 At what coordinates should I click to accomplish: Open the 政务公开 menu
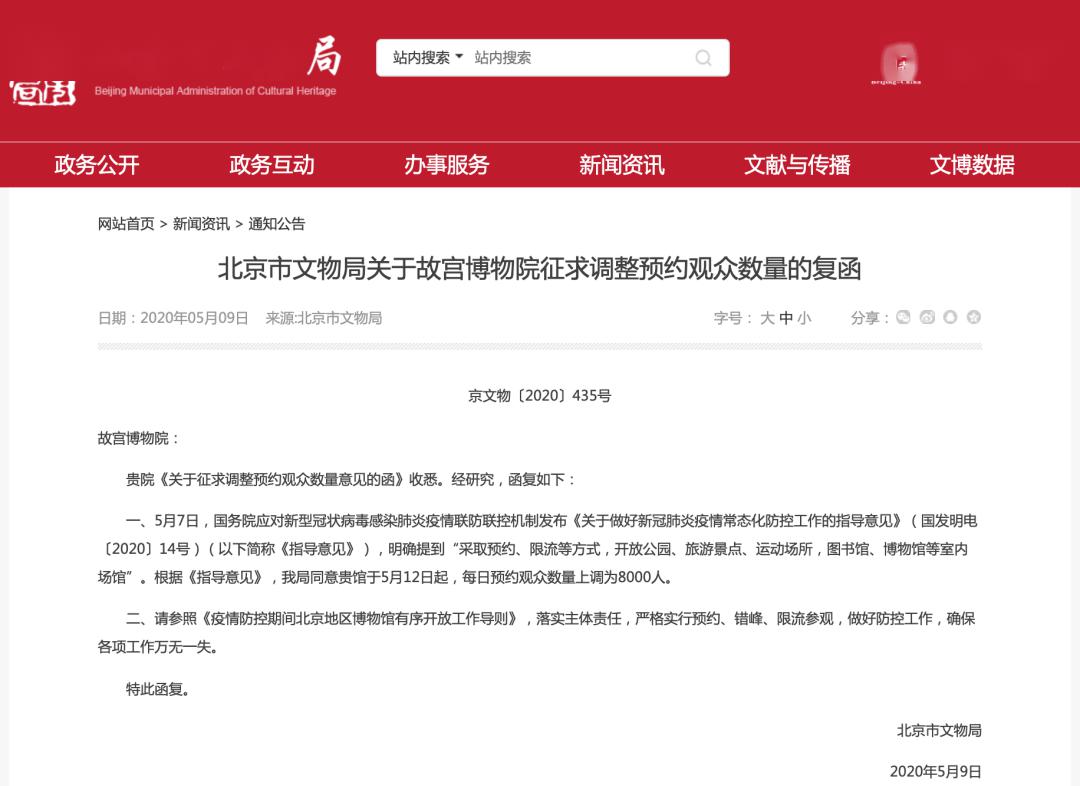[96, 165]
